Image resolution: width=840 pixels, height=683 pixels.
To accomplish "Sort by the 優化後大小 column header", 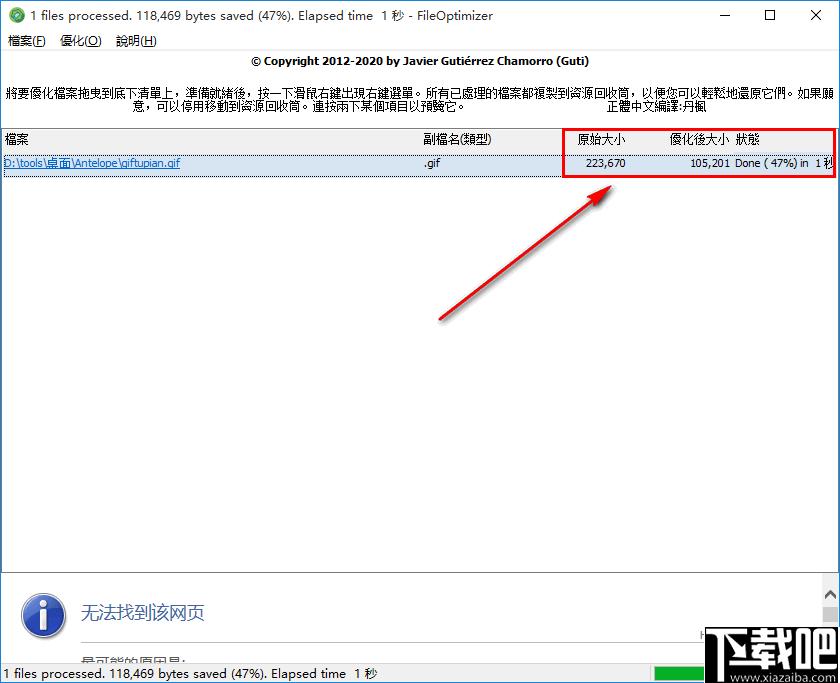I will pyautogui.click(x=699, y=139).
